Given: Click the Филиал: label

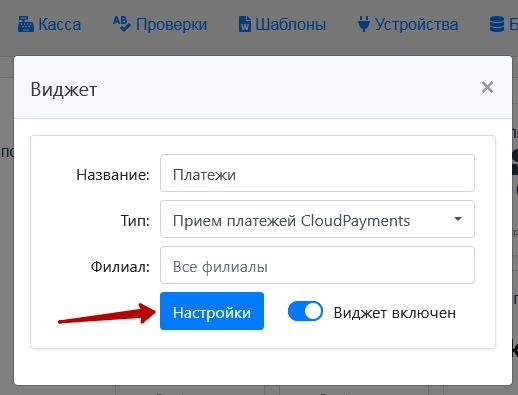Looking at the screenshot, I should coord(120,267).
